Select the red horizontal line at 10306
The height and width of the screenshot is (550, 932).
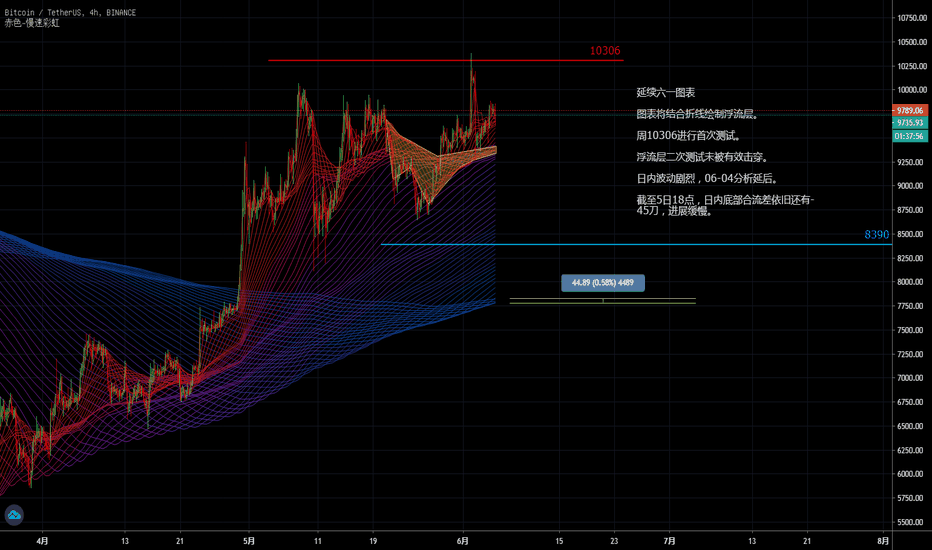coord(446,60)
